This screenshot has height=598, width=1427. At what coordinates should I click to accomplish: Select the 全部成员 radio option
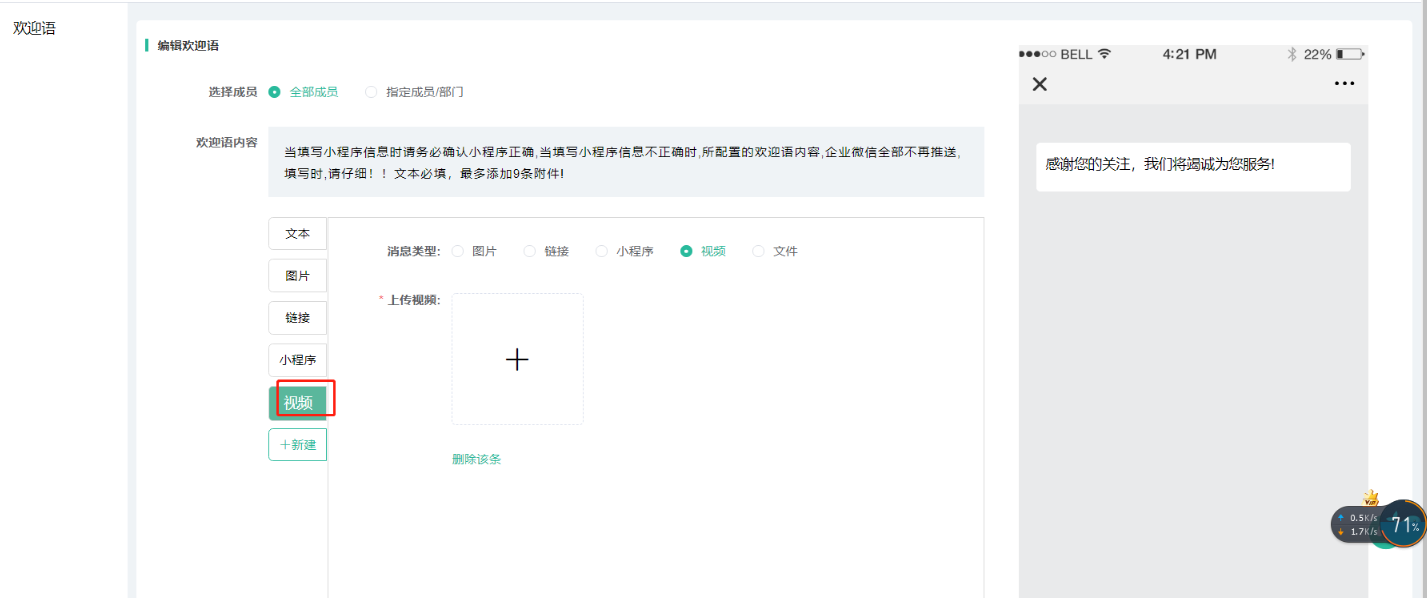(275, 92)
